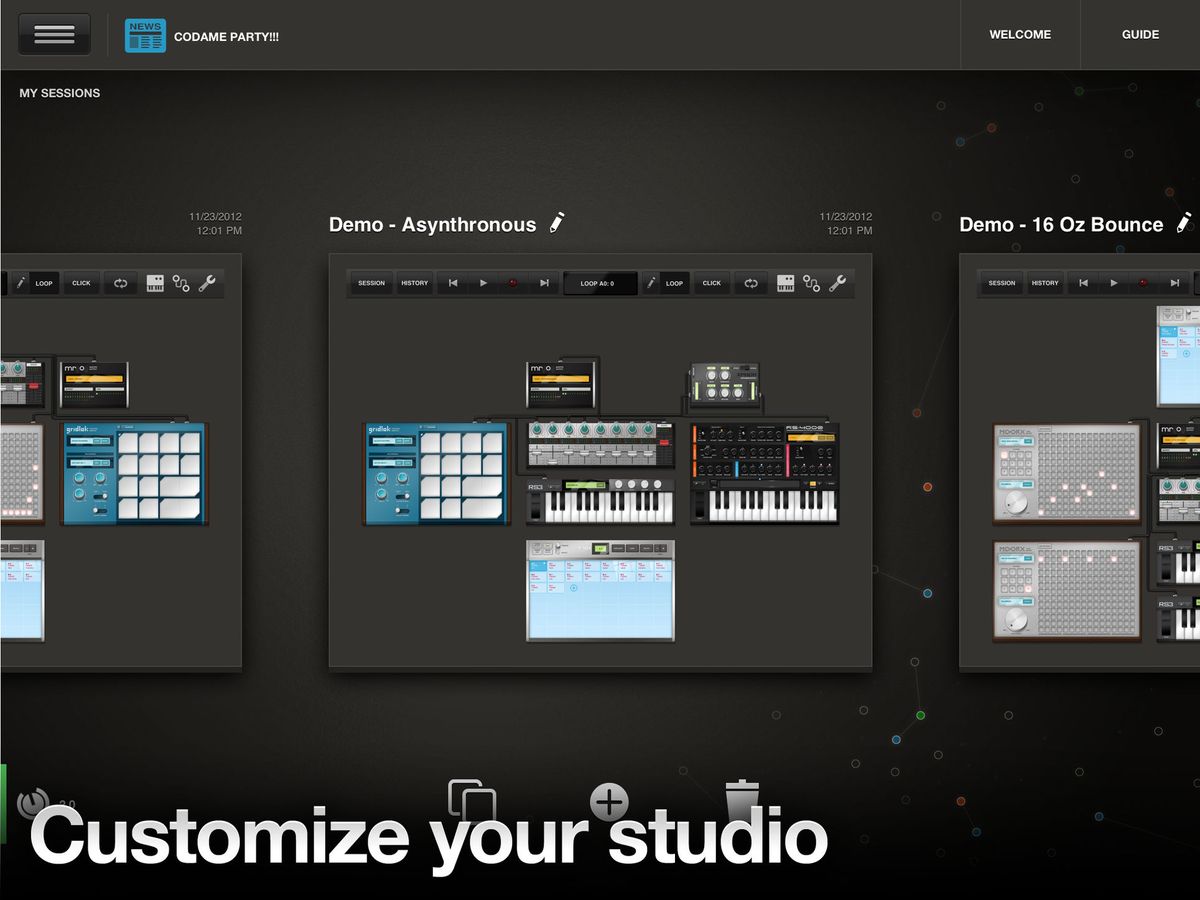Open the Tremolo wrench settings icon in the toolbar

pyautogui.click(x=839, y=283)
